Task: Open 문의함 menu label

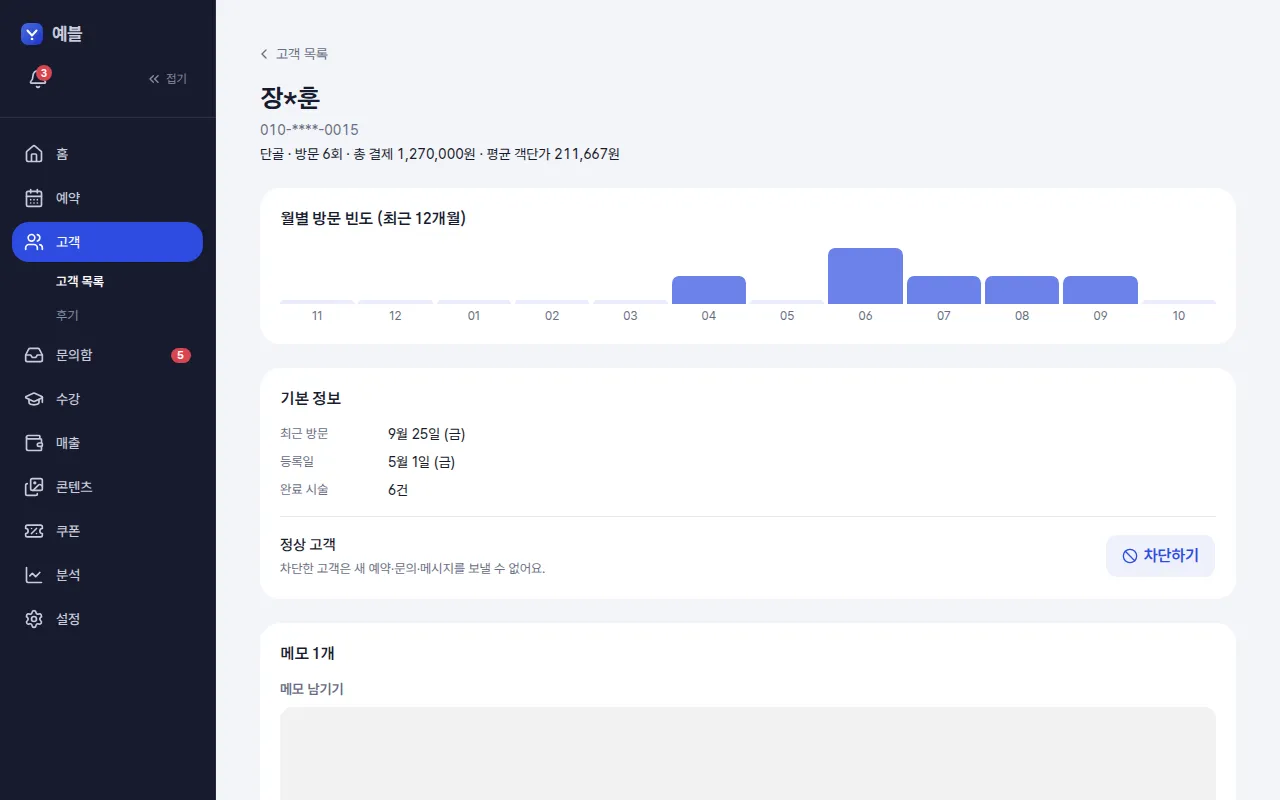Action: [x=74, y=355]
